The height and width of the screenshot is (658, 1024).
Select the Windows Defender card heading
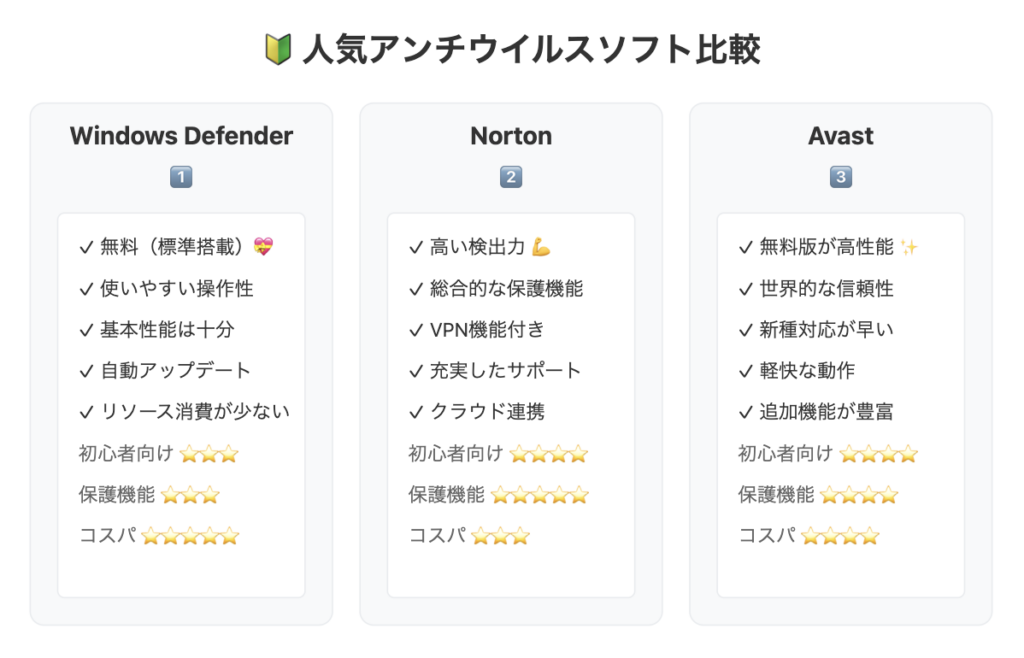pos(182,136)
